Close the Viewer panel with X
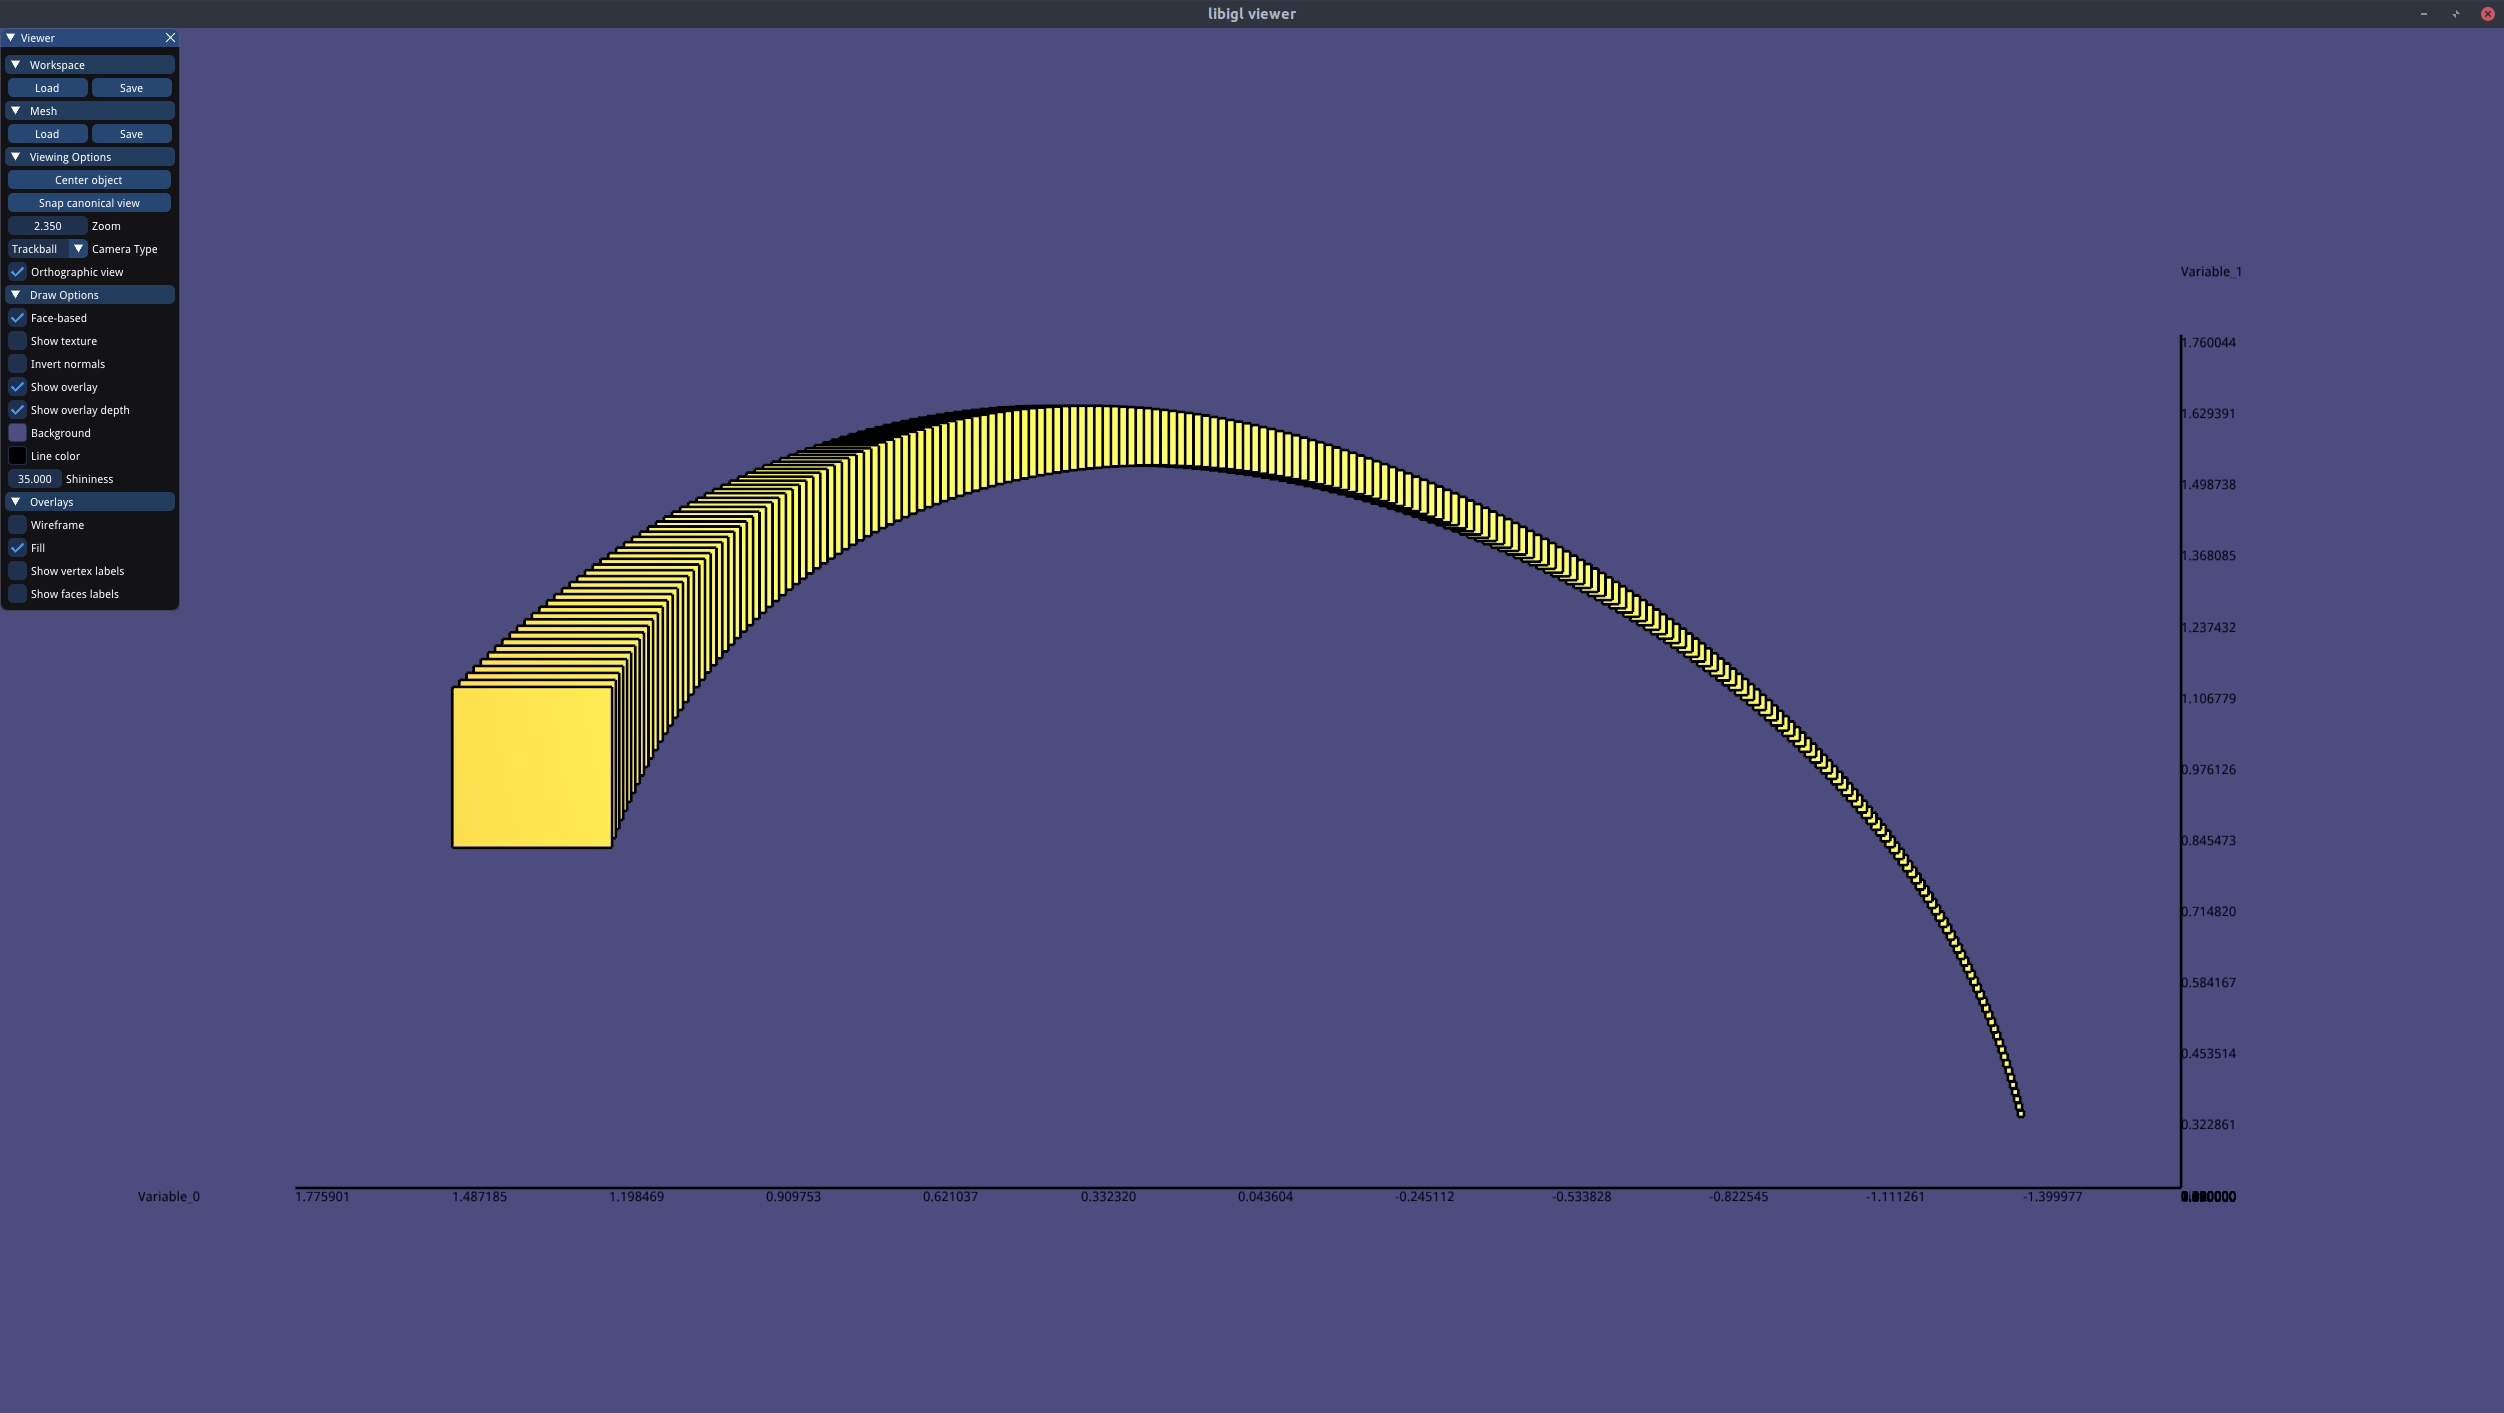The height and width of the screenshot is (1413, 2504). point(170,38)
